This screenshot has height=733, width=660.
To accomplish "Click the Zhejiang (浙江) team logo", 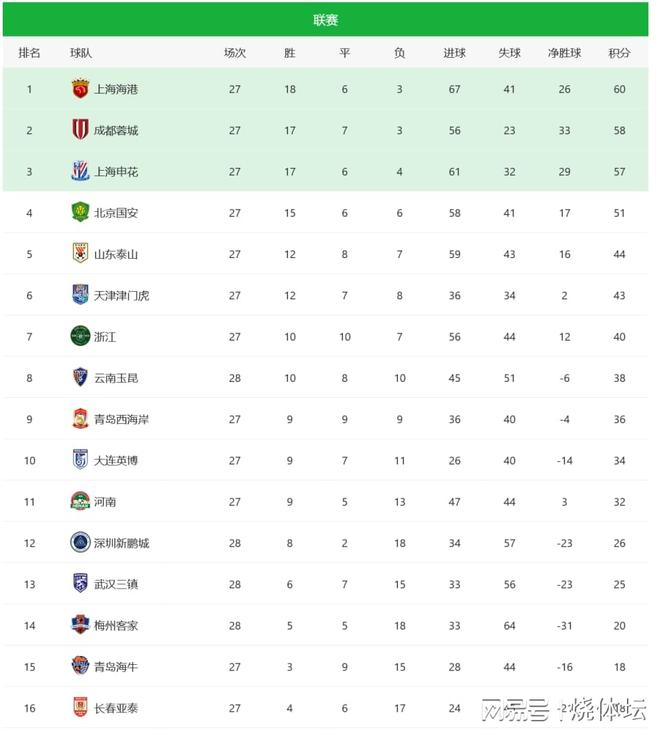I will click(x=80, y=336).
